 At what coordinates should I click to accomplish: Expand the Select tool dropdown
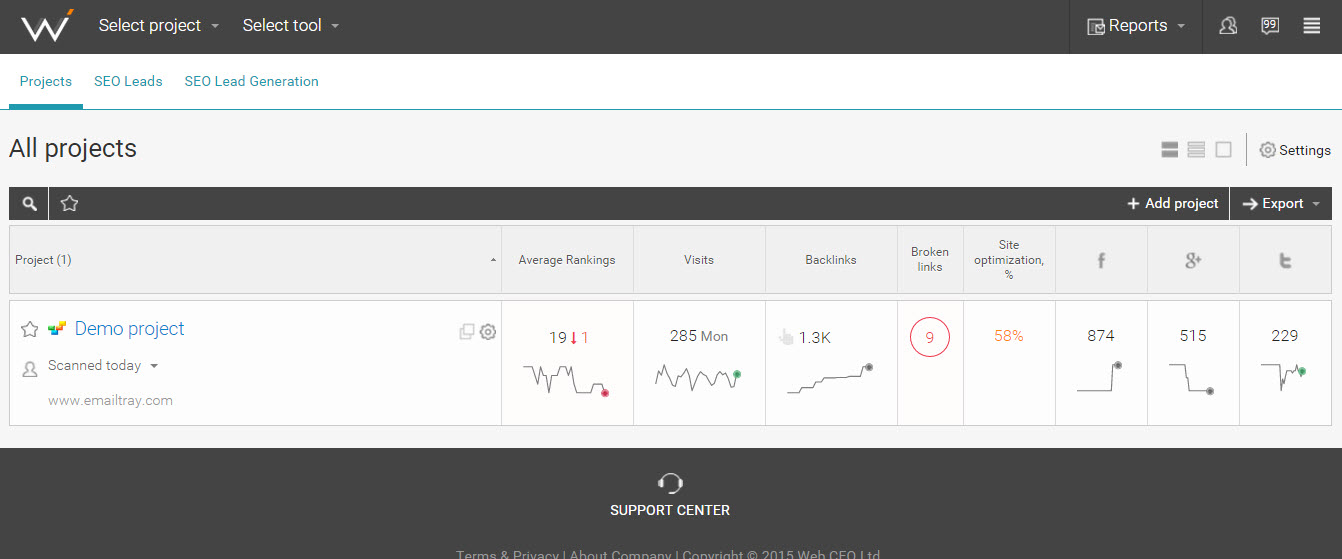[291, 26]
